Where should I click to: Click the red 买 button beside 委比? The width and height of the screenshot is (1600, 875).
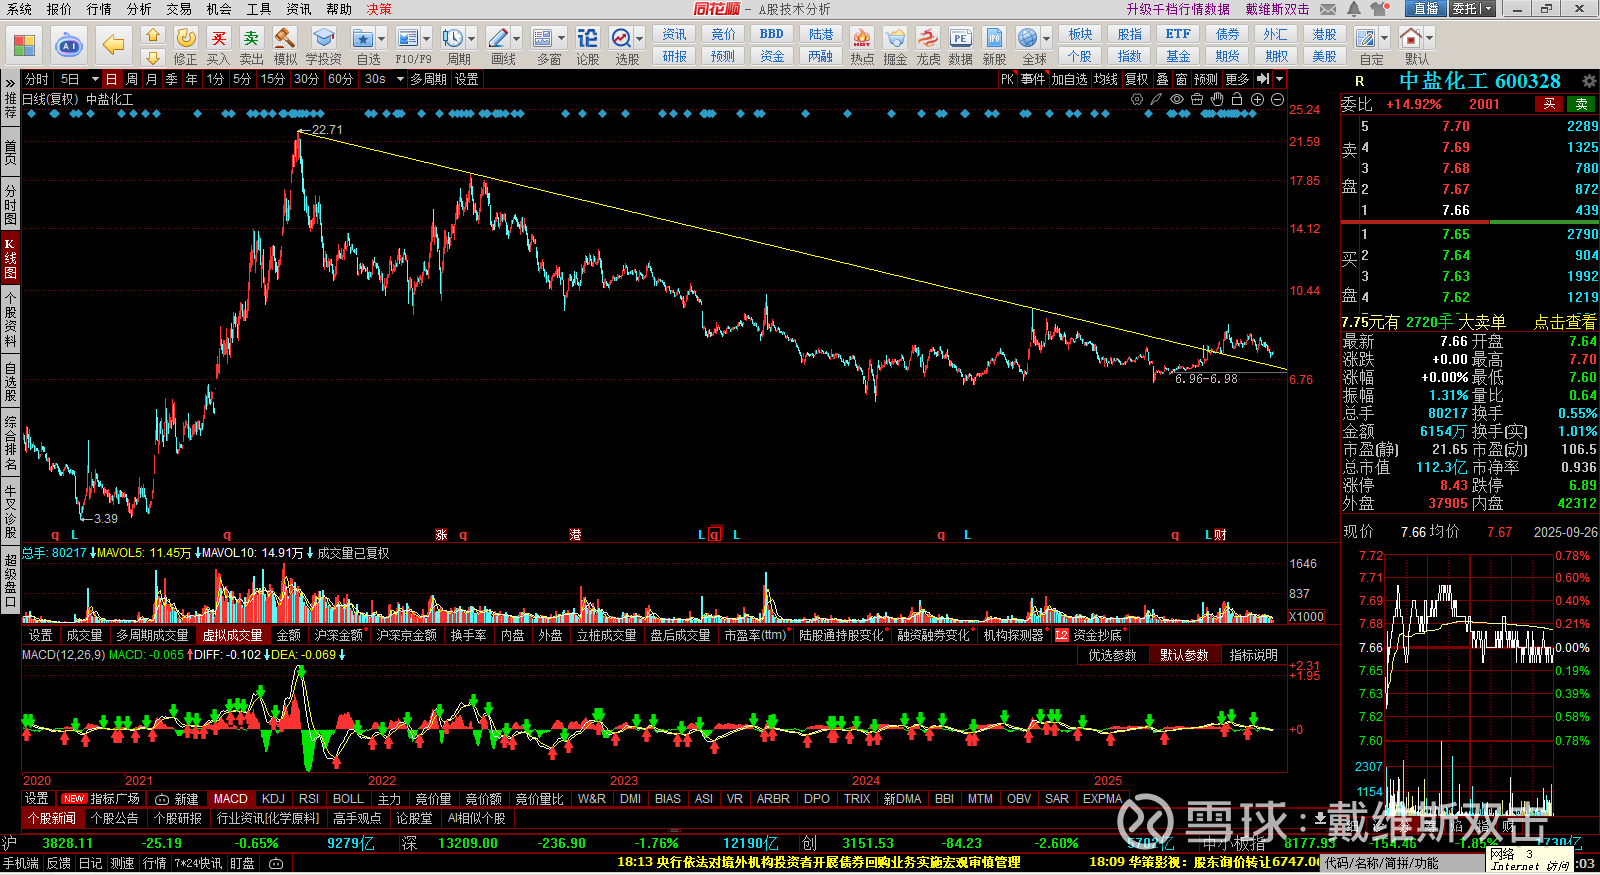click(x=1549, y=104)
